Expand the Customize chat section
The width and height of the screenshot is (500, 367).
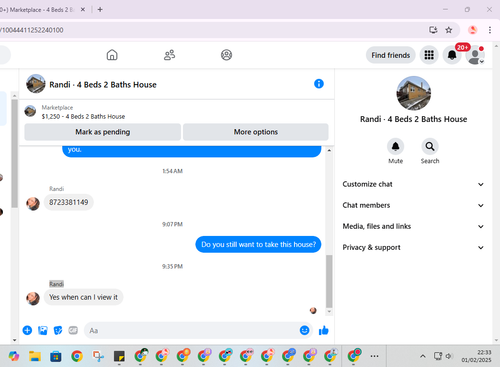(x=413, y=184)
